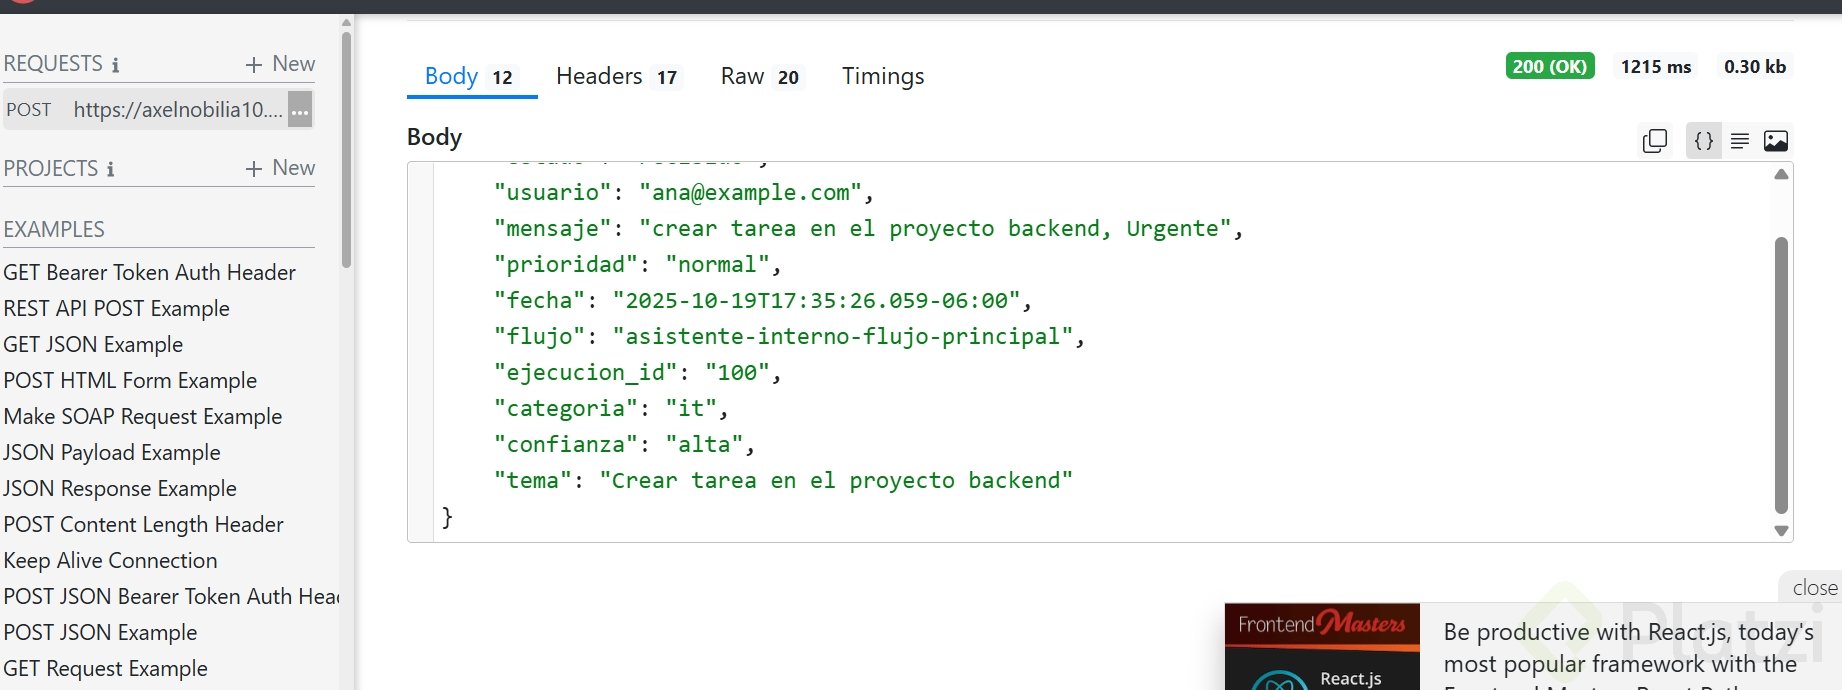Click the info icon next to REQUESTS
The width and height of the screenshot is (1842, 690).
(x=115, y=65)
